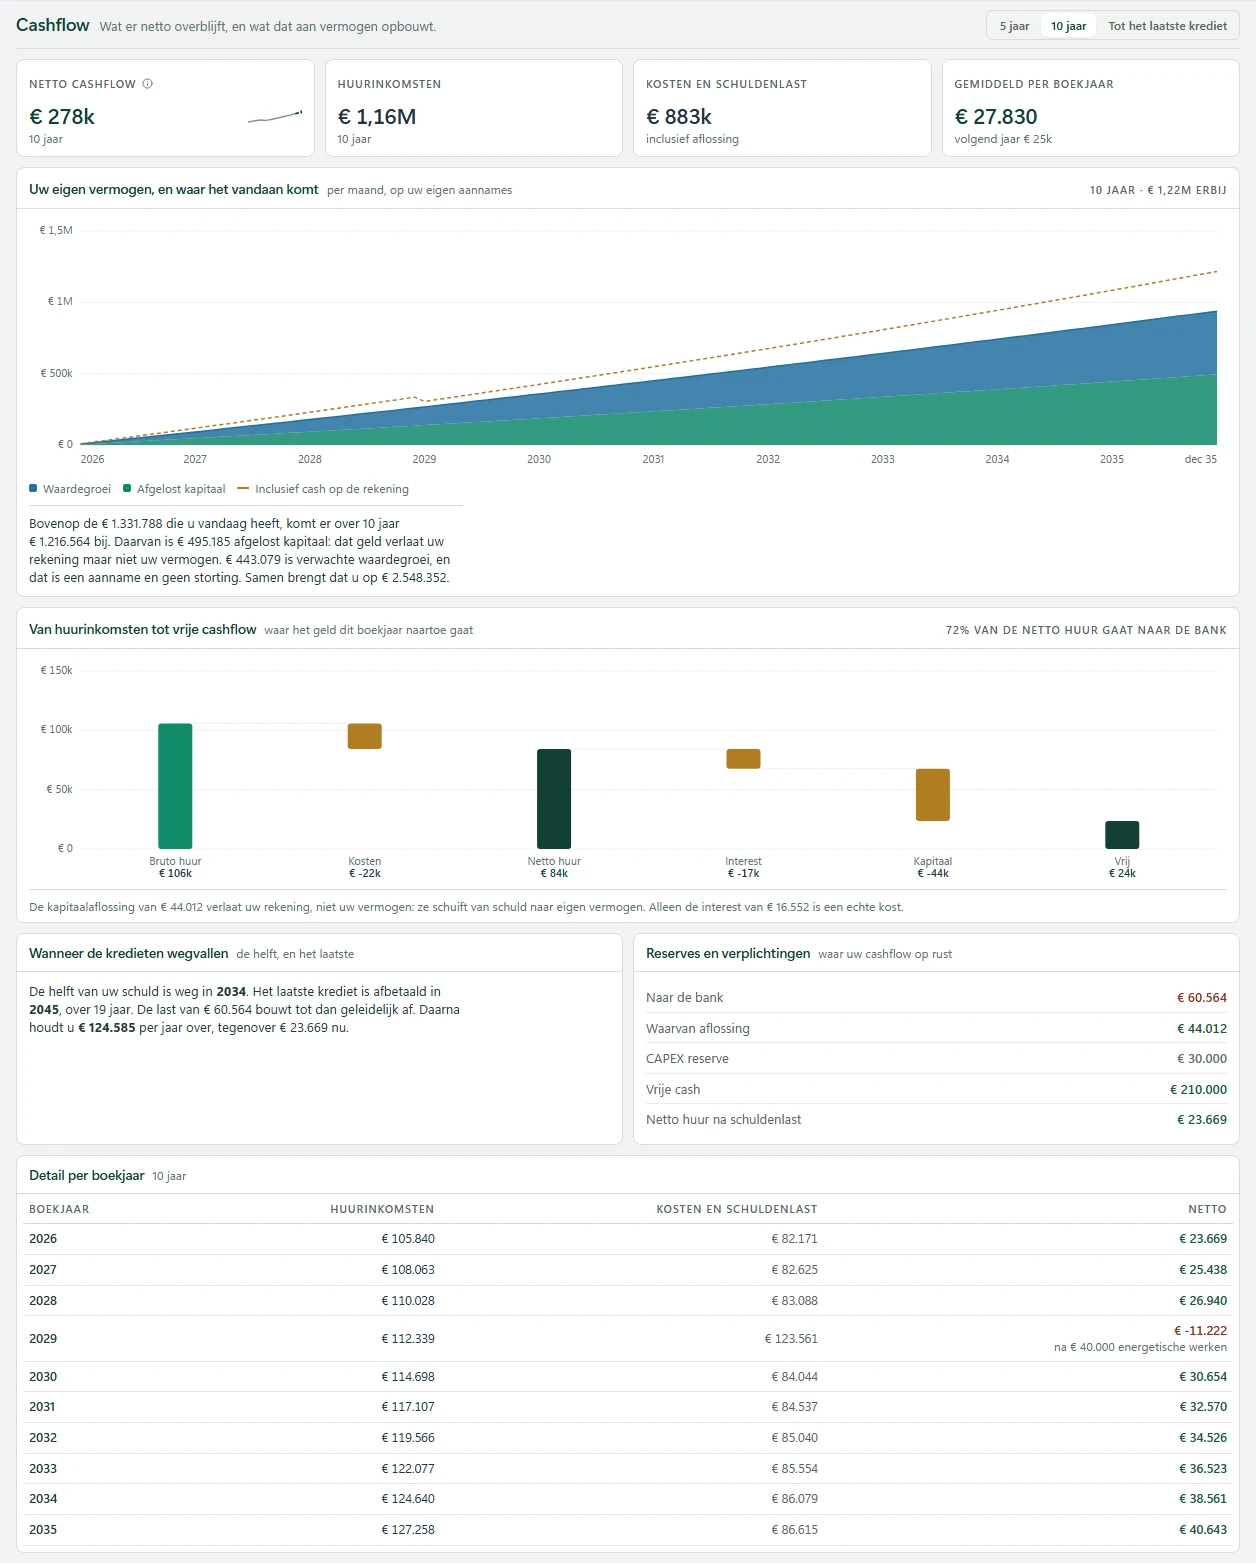1256x1563 pixels.
Task: Click the NETTO column header in the detail table
Action: point(1207,1209)
